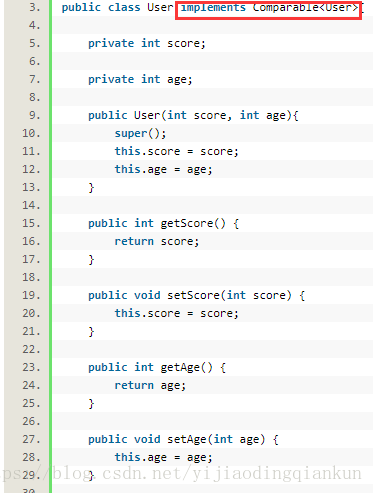Click line number 15 in the gutter
373x493 pixels.
(31, 223)
